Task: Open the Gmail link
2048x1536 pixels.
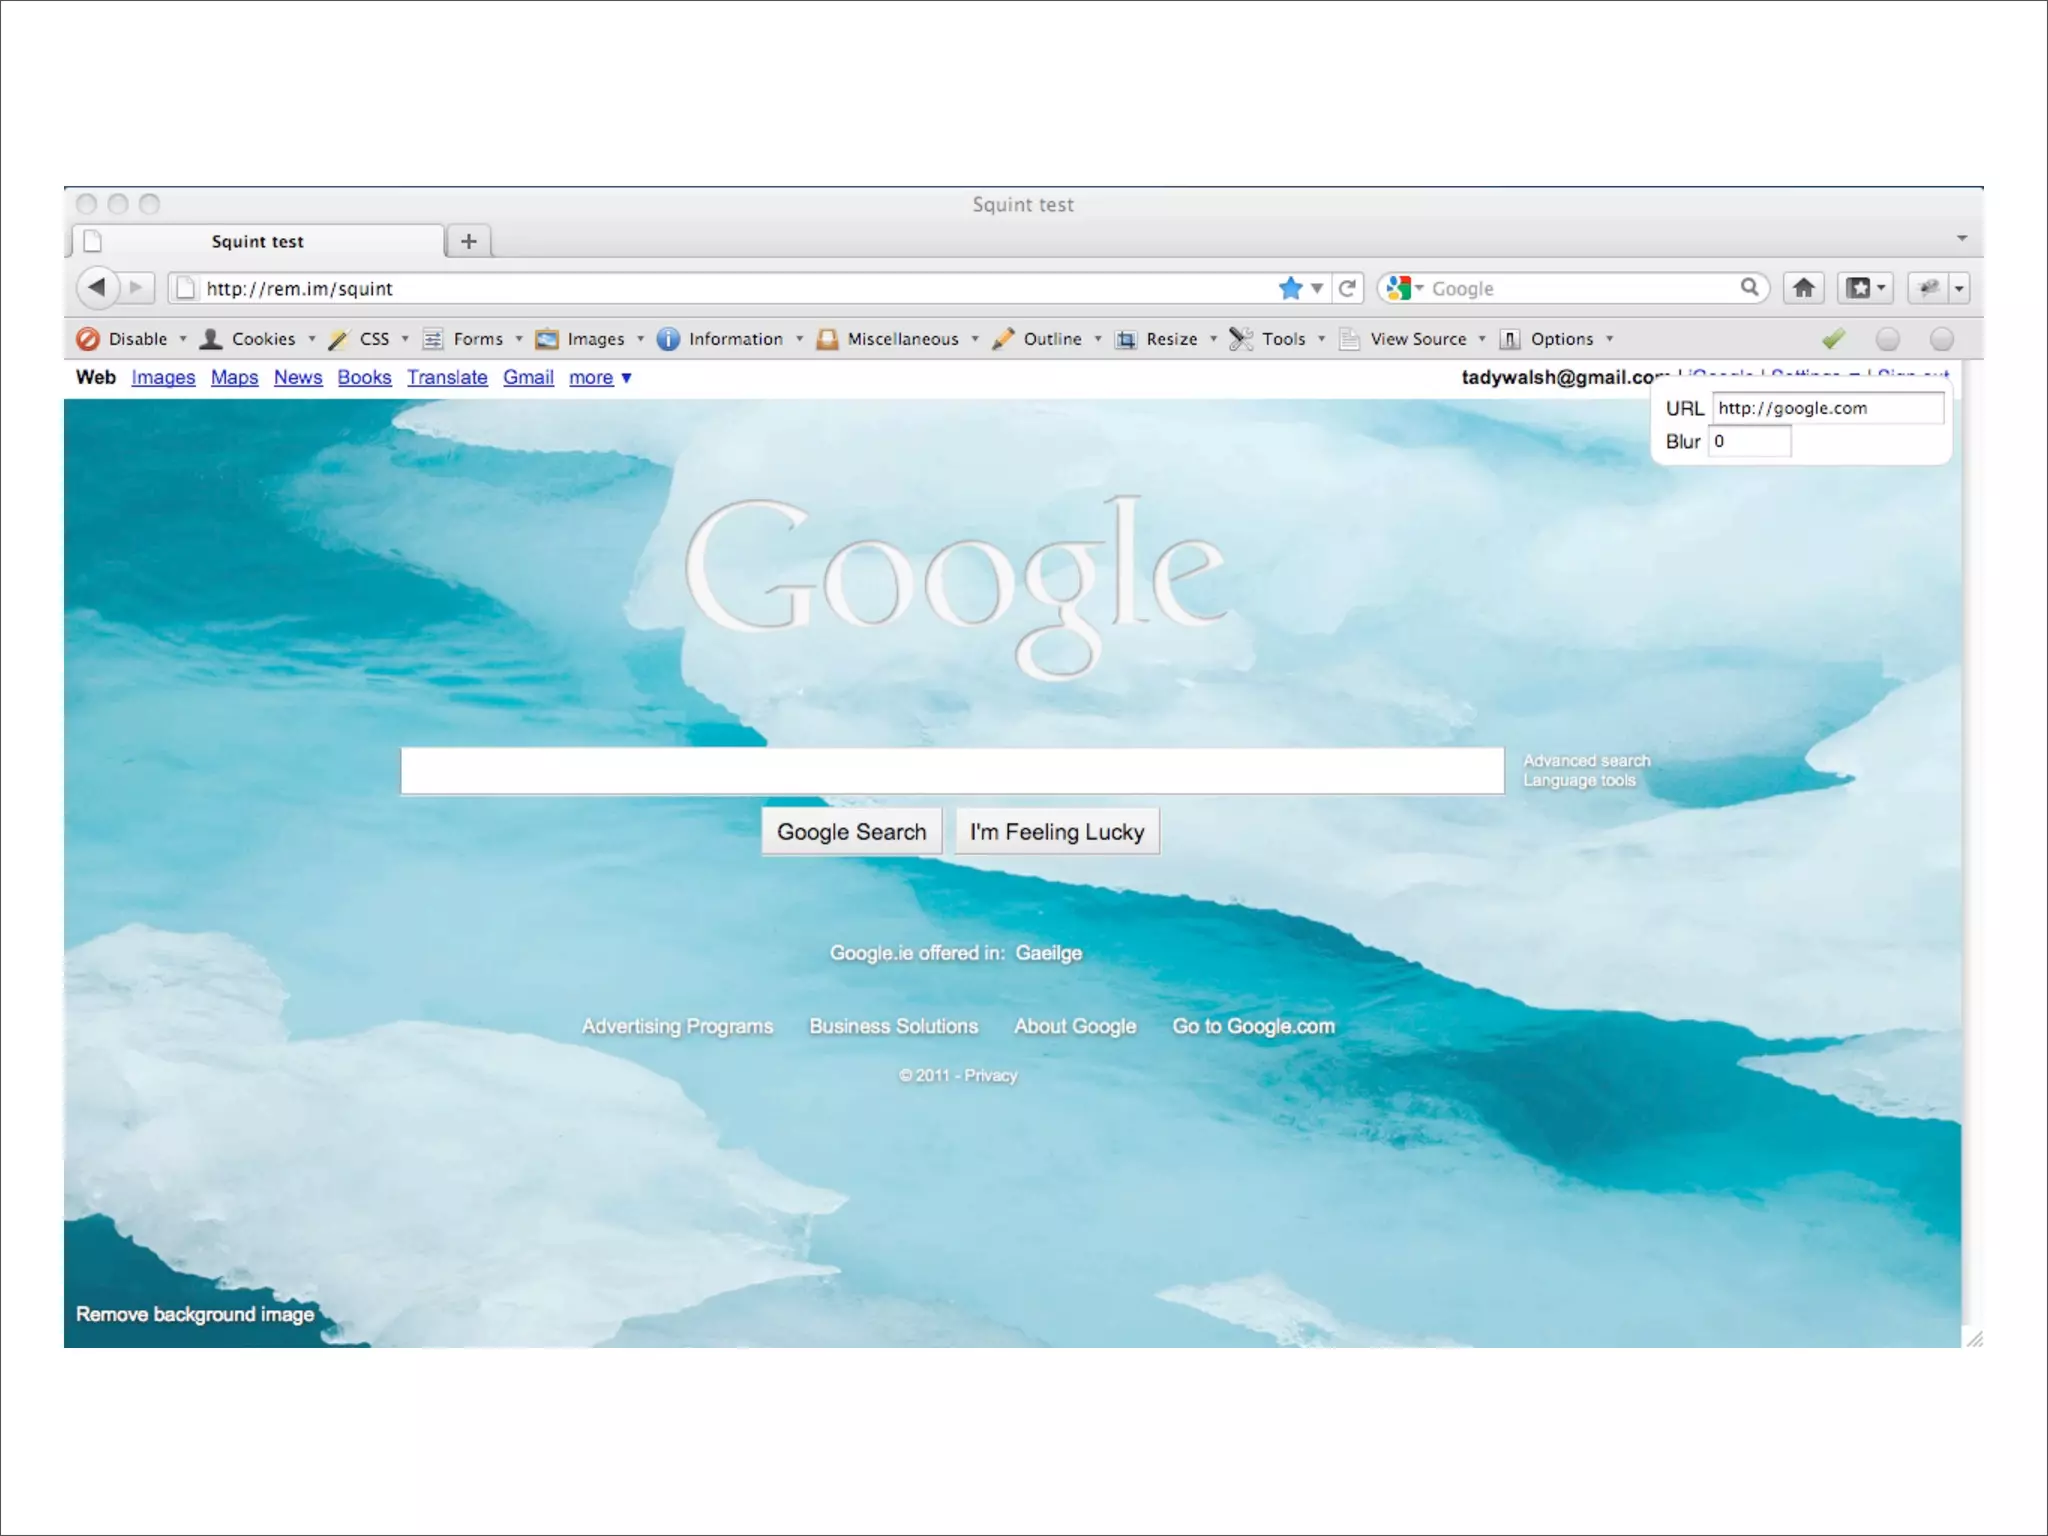Action: [x=528, y=378]
